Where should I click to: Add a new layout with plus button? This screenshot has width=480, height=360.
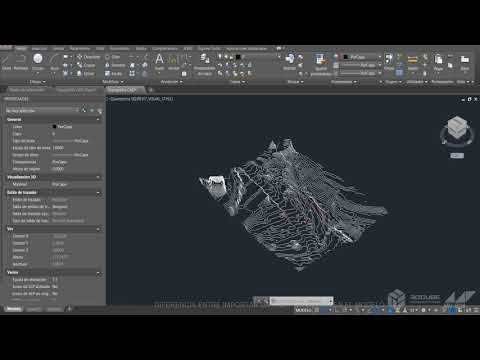69,309
